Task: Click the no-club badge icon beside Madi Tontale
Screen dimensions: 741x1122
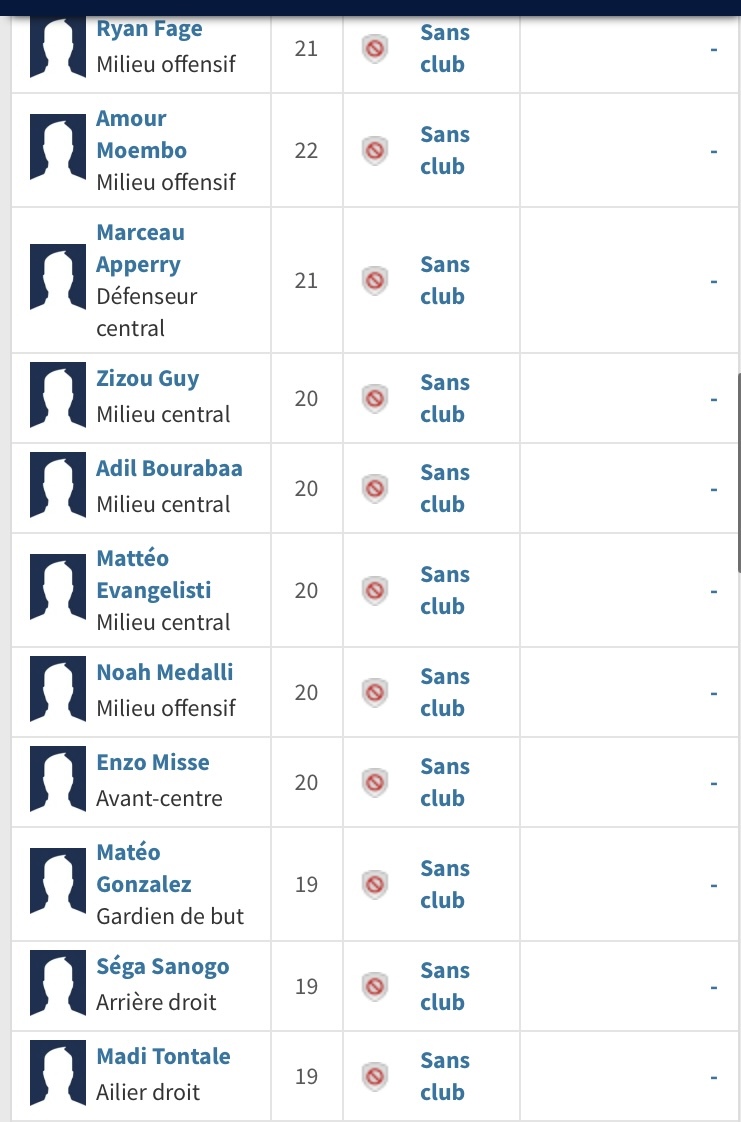Action: tap(375, 1077)
